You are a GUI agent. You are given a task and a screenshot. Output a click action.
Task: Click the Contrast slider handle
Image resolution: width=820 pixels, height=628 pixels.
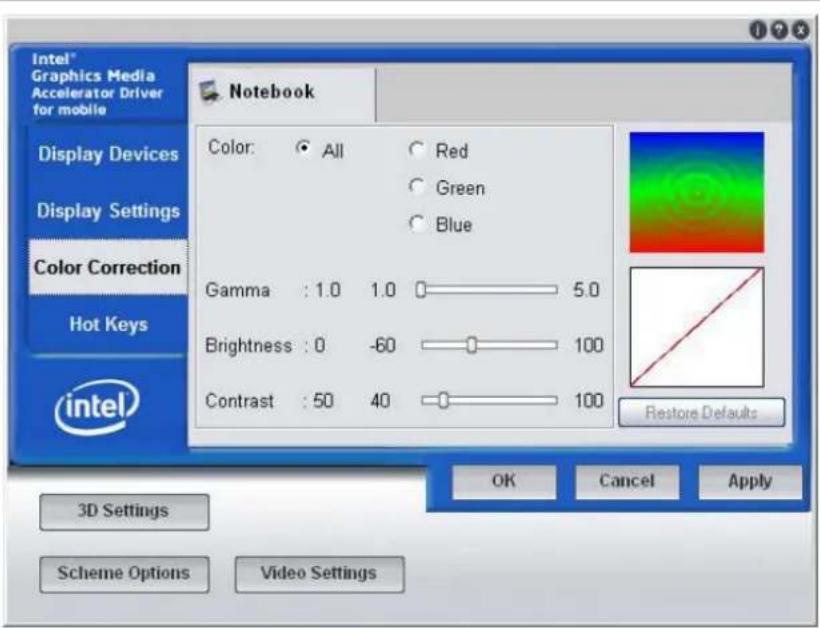(443, 401)
